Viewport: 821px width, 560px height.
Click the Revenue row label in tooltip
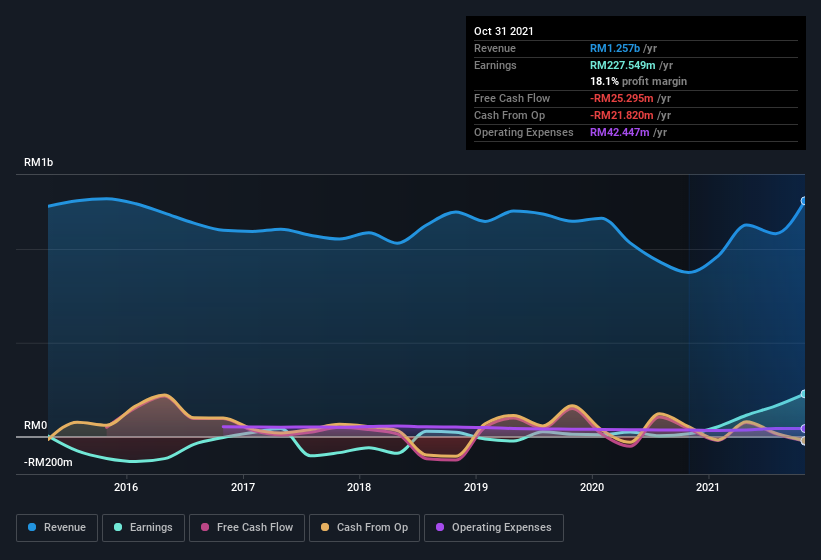pos(495,48)
